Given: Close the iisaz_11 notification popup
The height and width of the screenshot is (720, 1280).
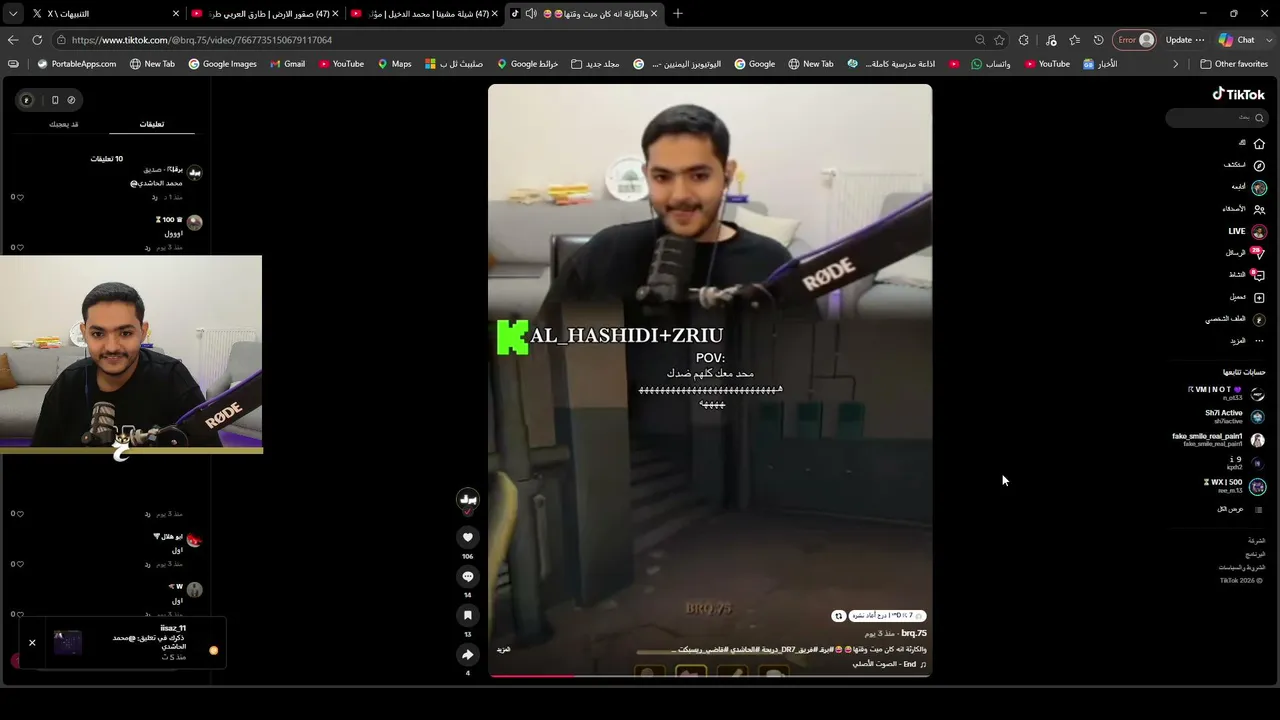Looking at the screenshot, I should [x=32, y=642].
